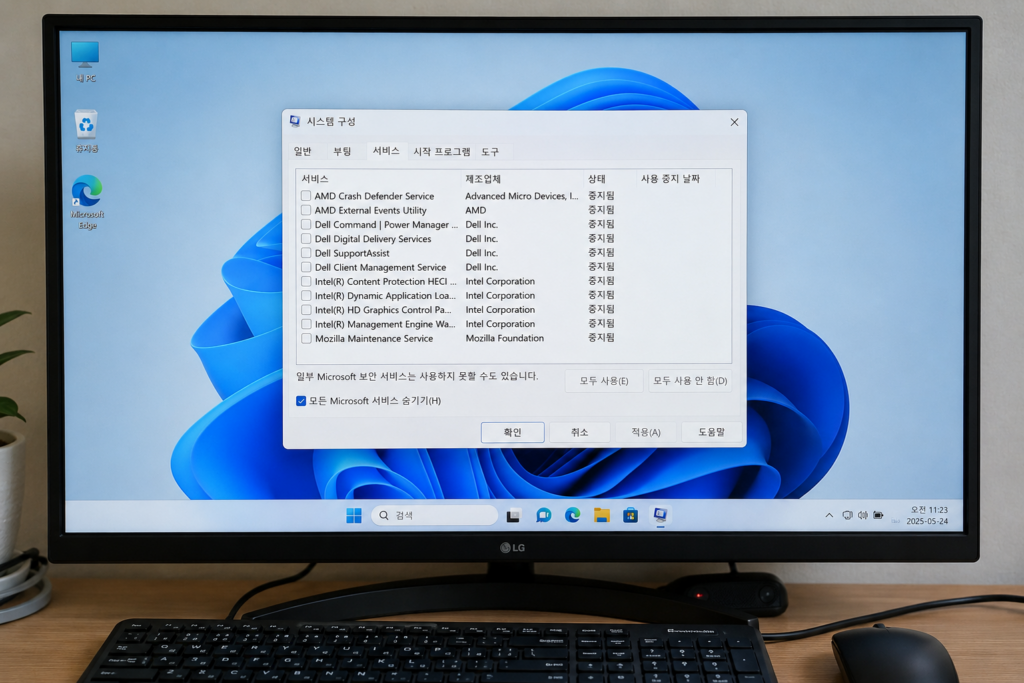This screenshot has width=1024, height=683.
Task: Enable Intel(R) Dynamic Application Loader checkbox
Action: coord(306,296)
